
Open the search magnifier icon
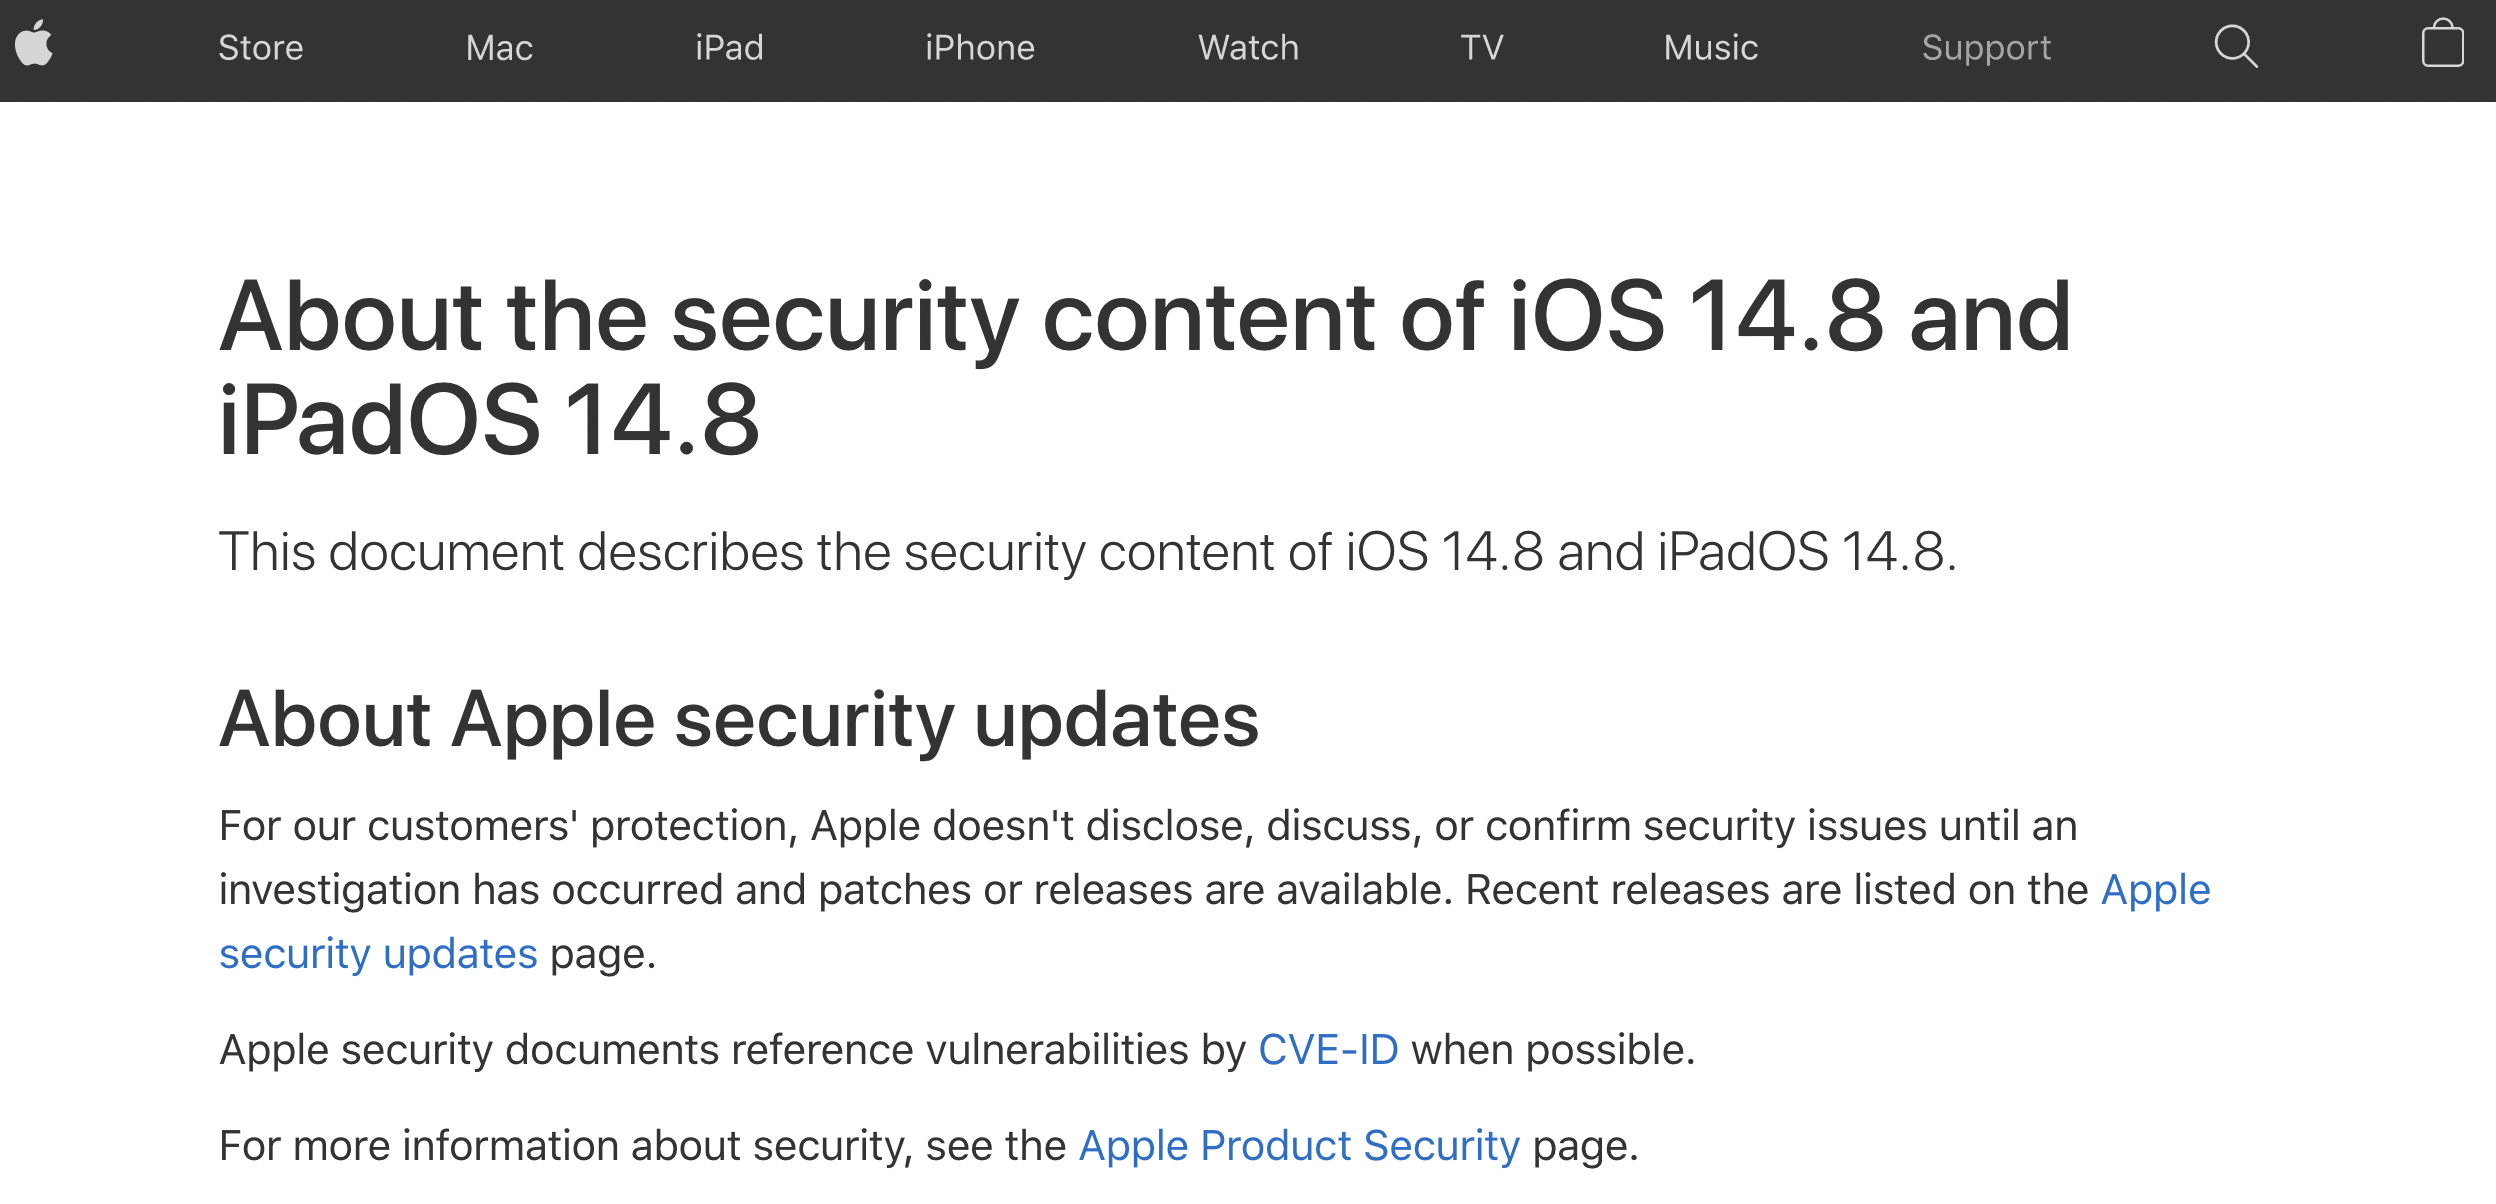point(2236,47)
